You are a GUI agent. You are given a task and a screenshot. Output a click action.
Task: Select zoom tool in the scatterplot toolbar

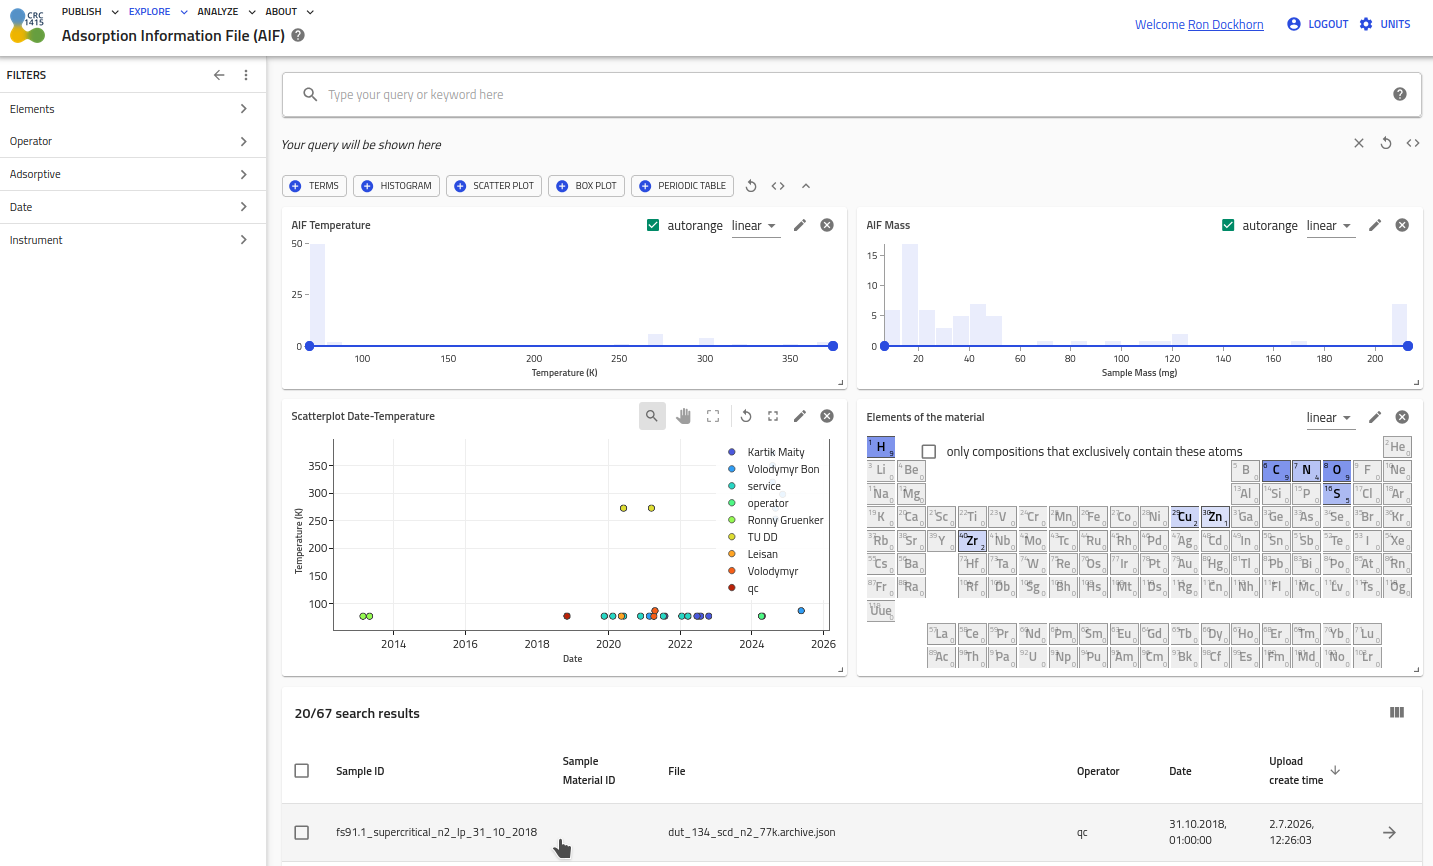[652, 416]
